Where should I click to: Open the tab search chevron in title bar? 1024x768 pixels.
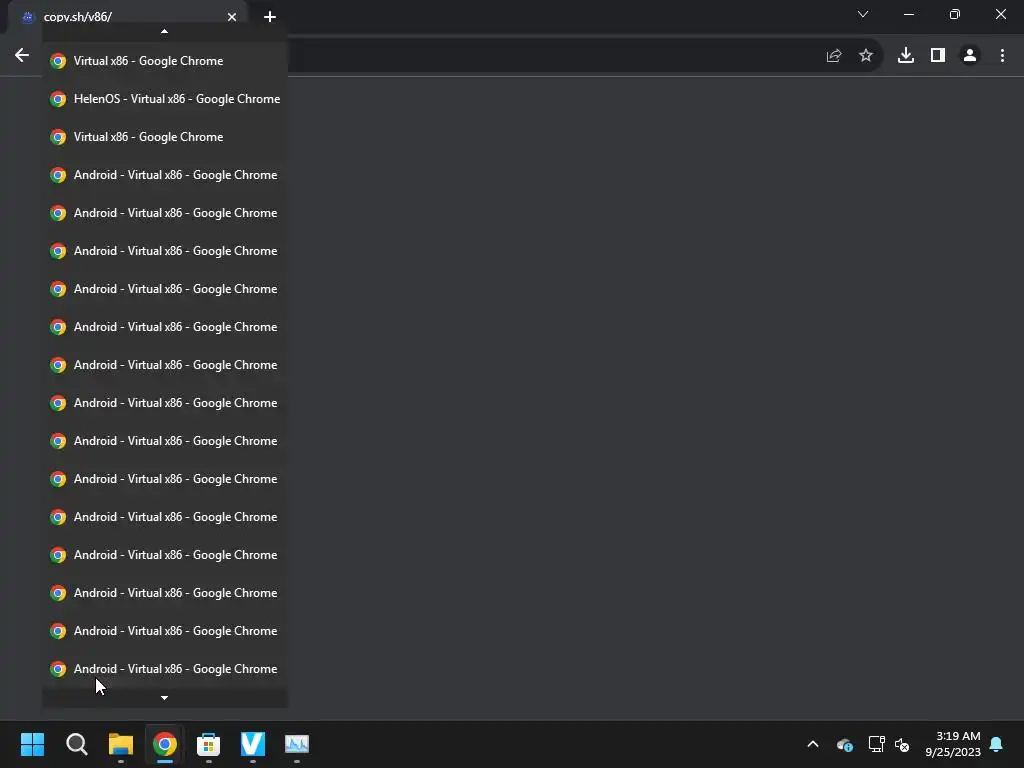(863, 14)
